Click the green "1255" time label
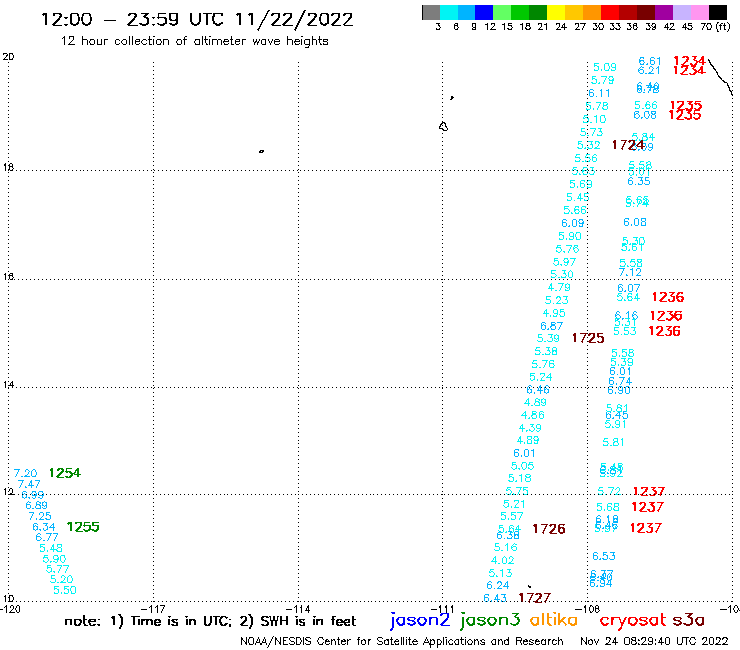This screenshot has height=650, width=740. tap(83, 527)
